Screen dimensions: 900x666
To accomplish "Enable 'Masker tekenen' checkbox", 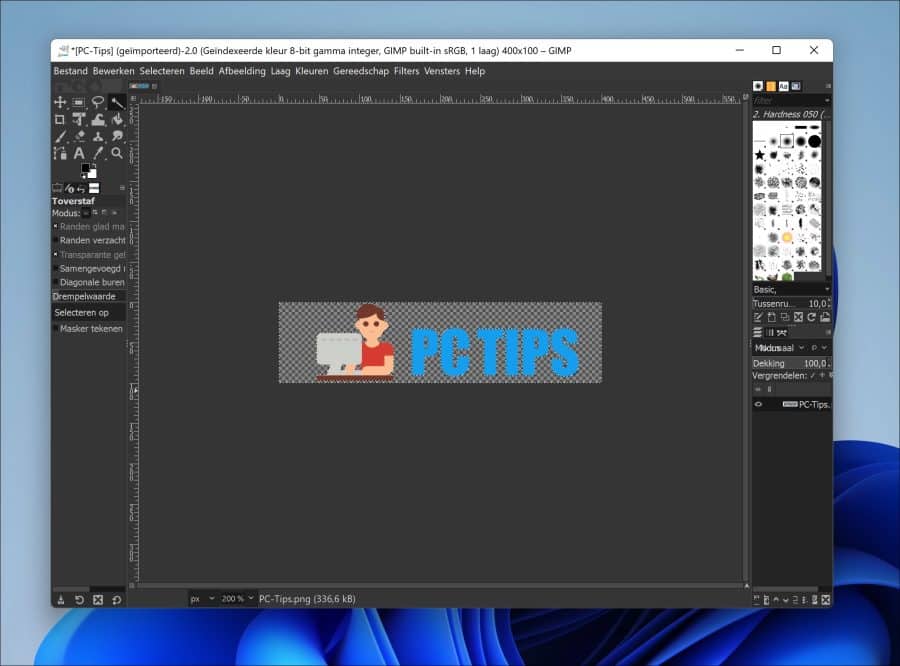I will point(56,328).
